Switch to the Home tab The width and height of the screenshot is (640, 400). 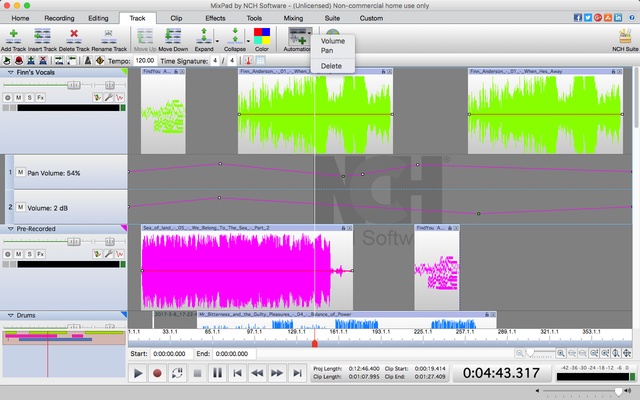point(20,18)
